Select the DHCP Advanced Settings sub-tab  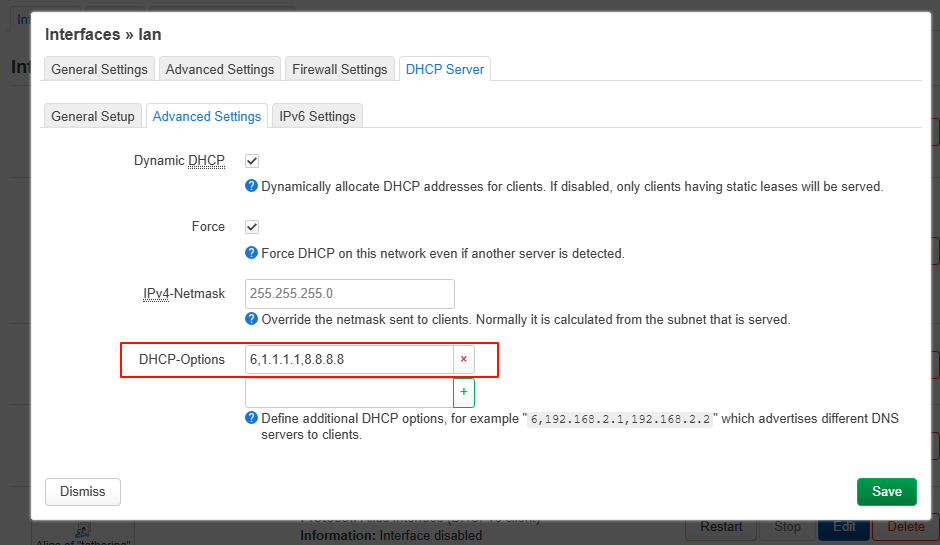click(207, 116)
